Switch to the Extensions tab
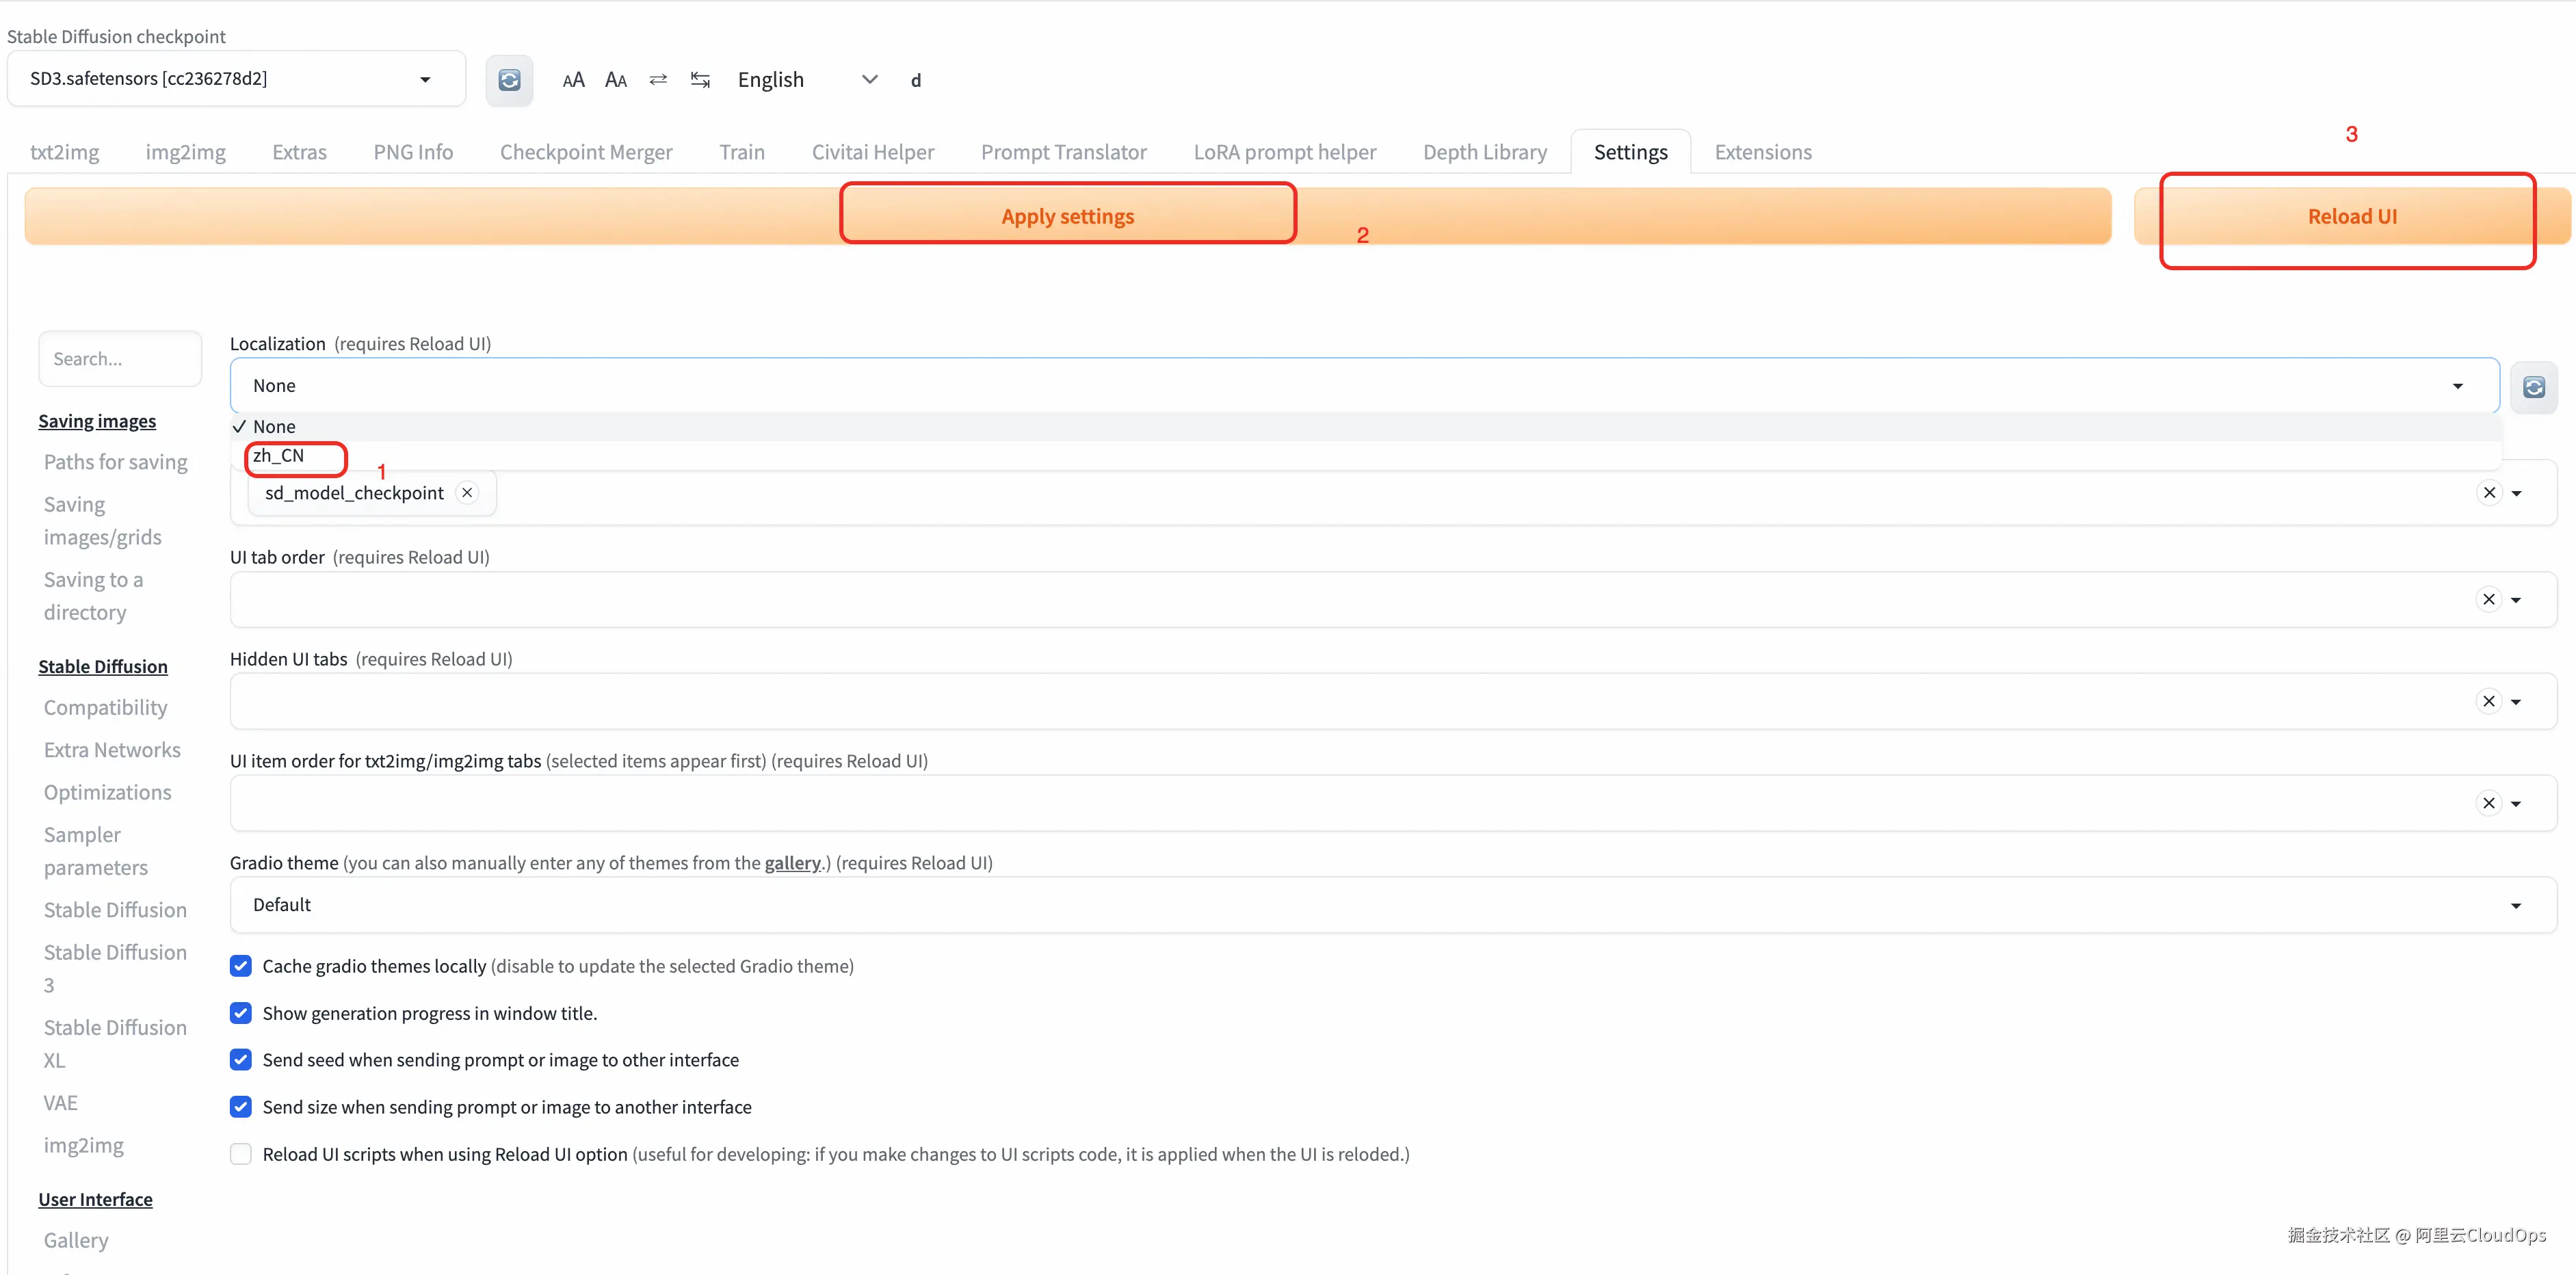Screen dimensions: 2576x1275 (1762, 152)
